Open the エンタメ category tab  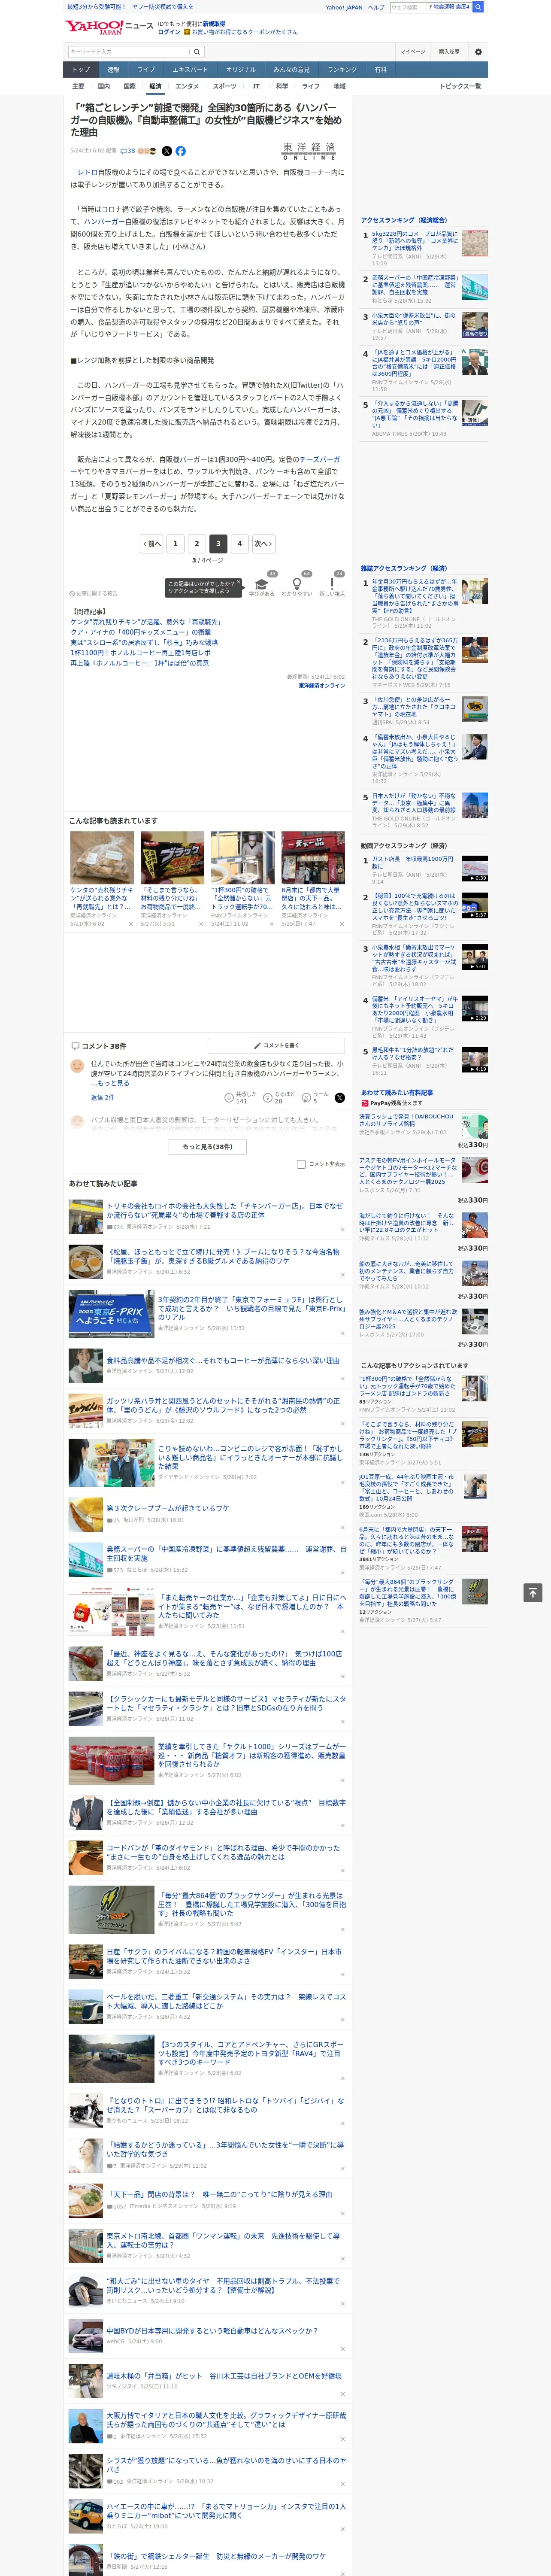click(x=187, y=86)
